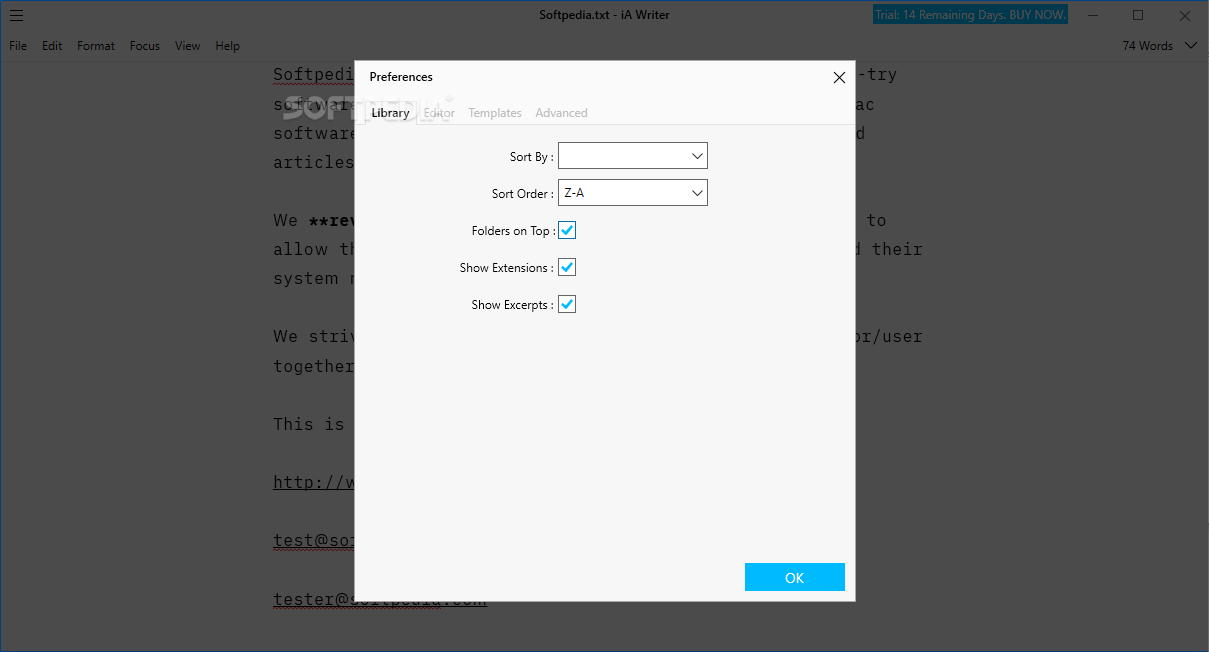Open the Sort Order Z-A dropdown
The height and width of the screenshot is (652, 1209).
coord(632,193)
